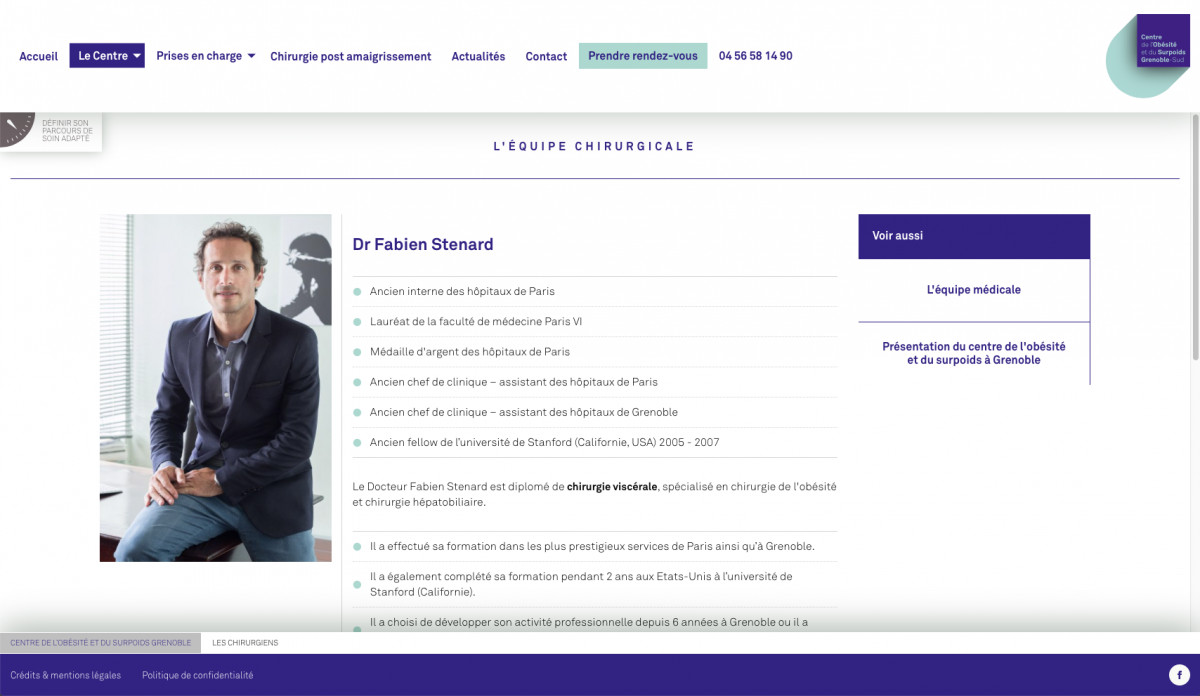Expand the Le Centre dropdown menu
The height and width of the screenshot is (696, 1200).
coord(107,56)
